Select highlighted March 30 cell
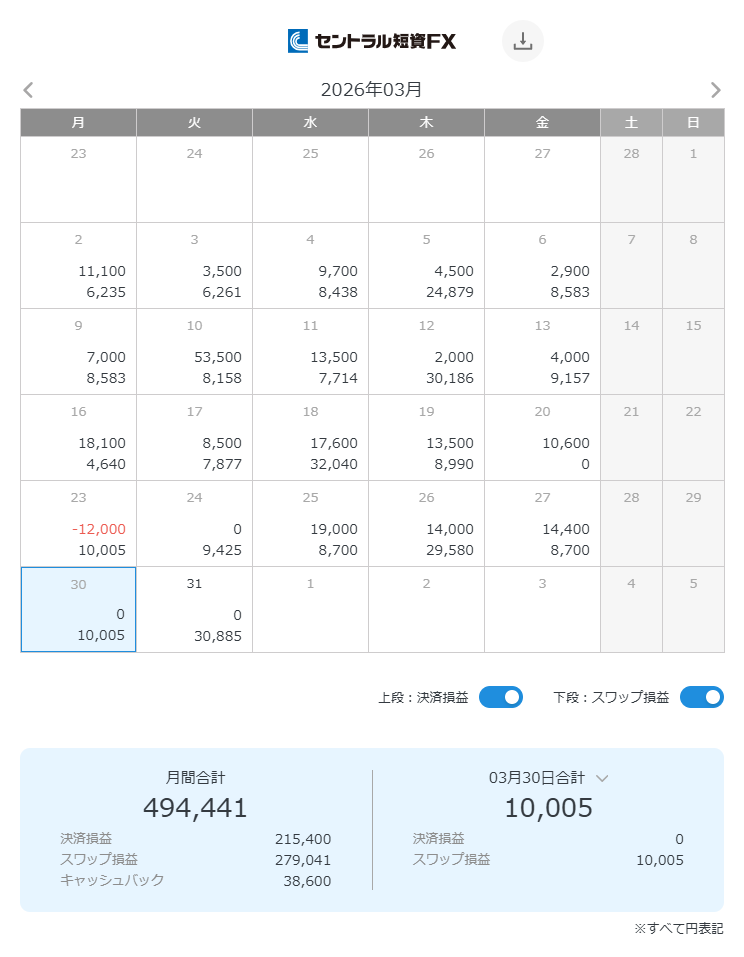 pos(78,610)
